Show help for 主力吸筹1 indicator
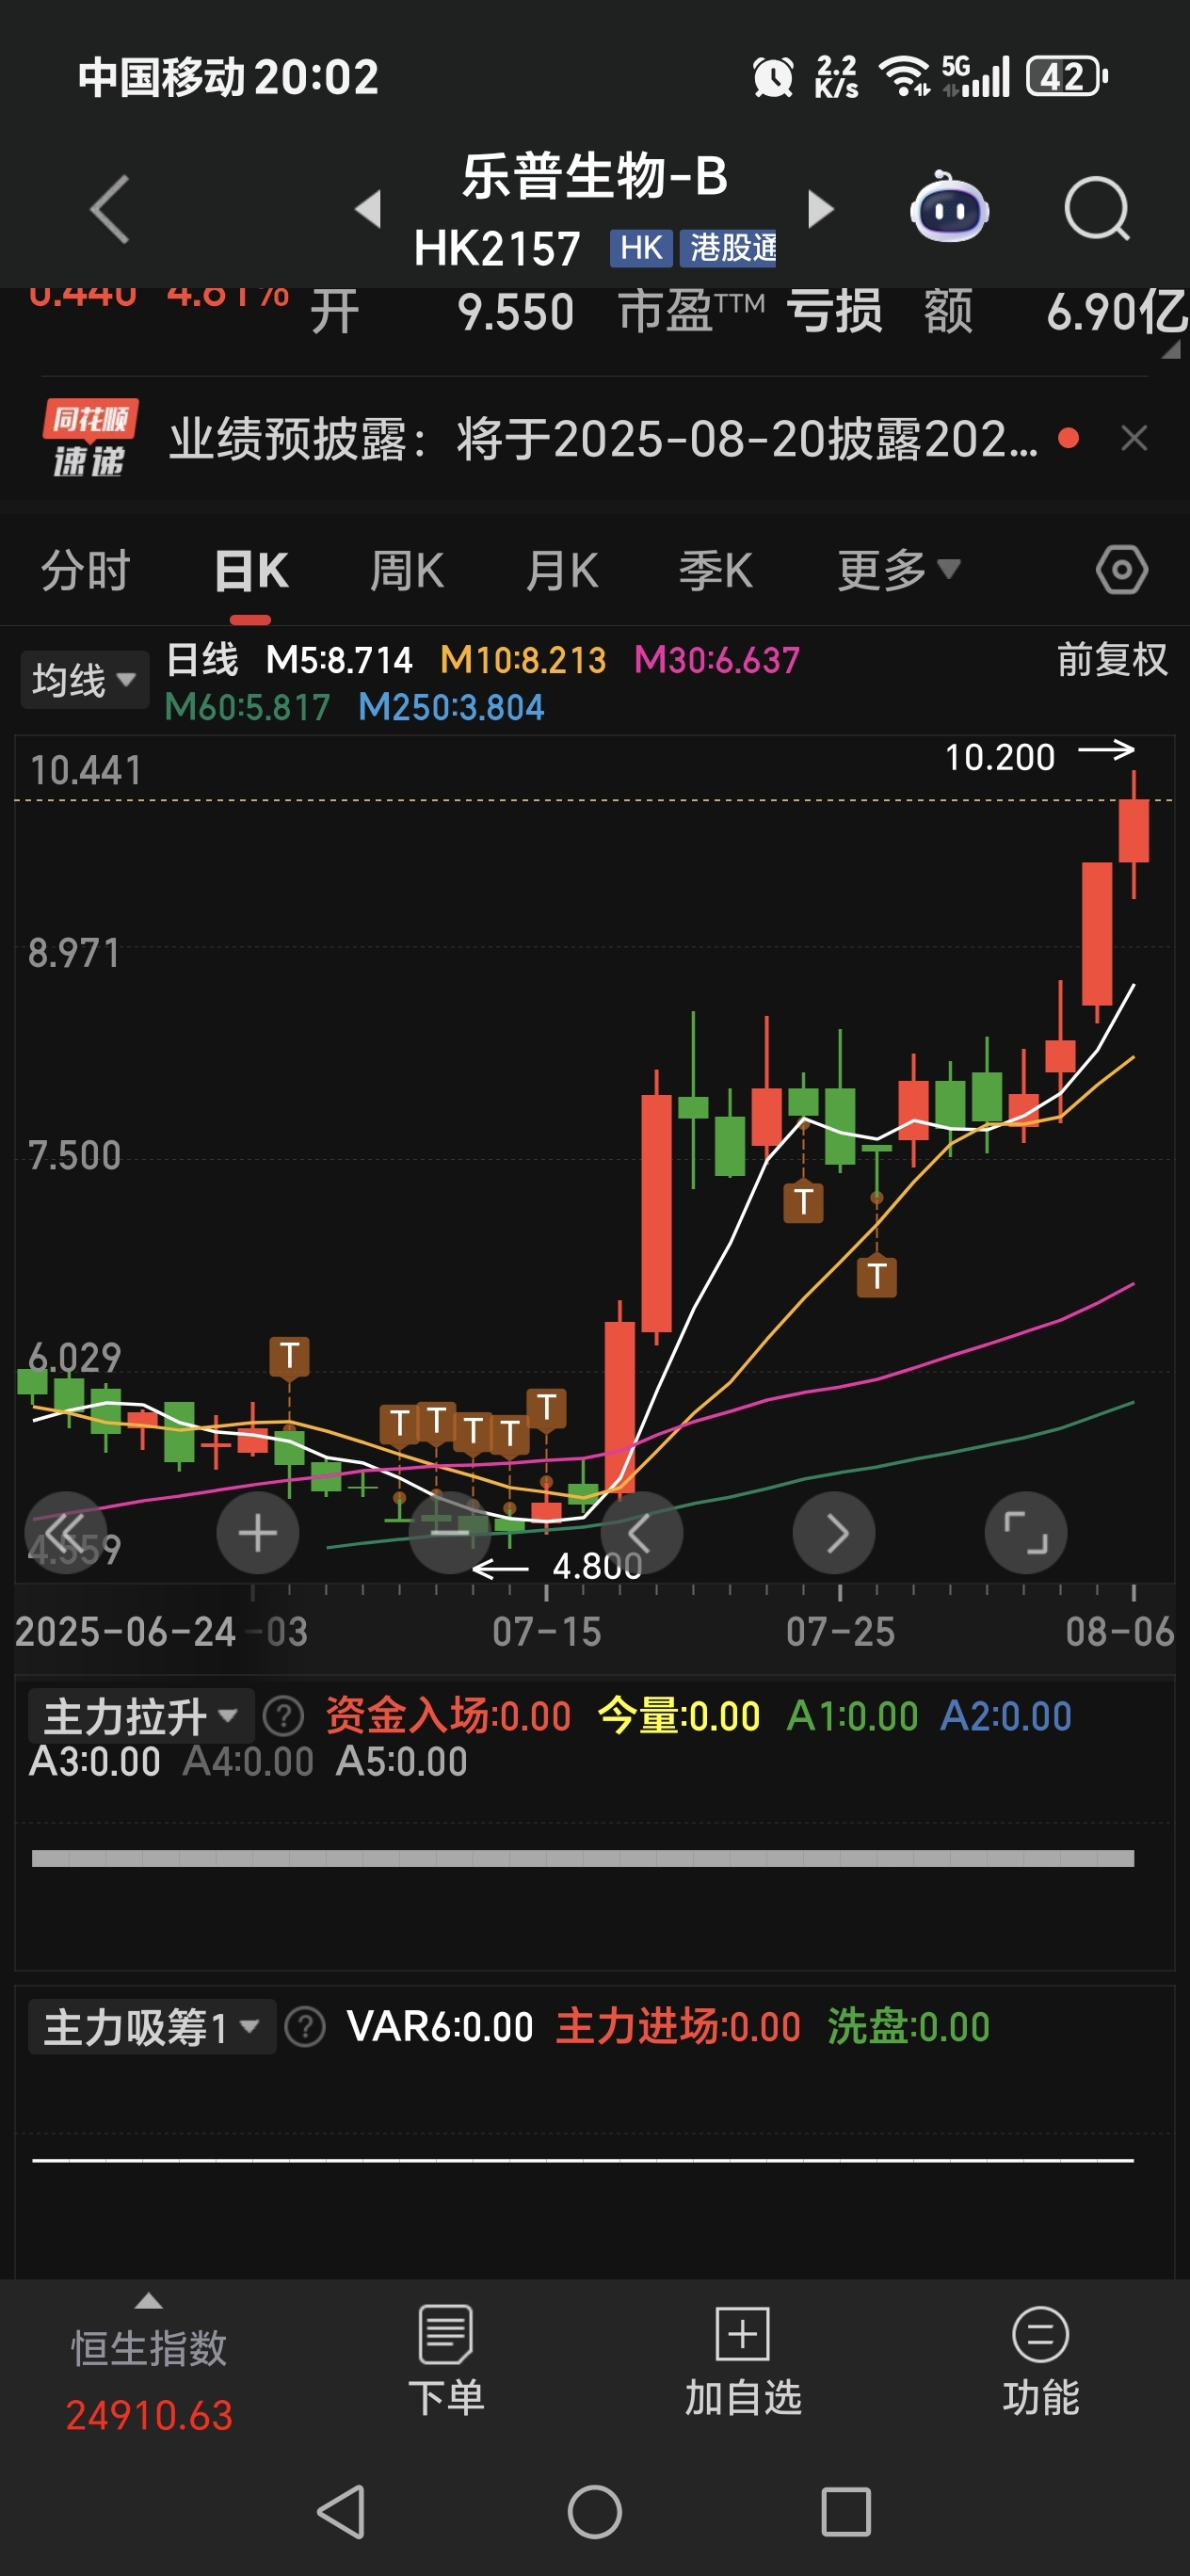Viewport: 1190px width, 2576px height. [306, 2027]
